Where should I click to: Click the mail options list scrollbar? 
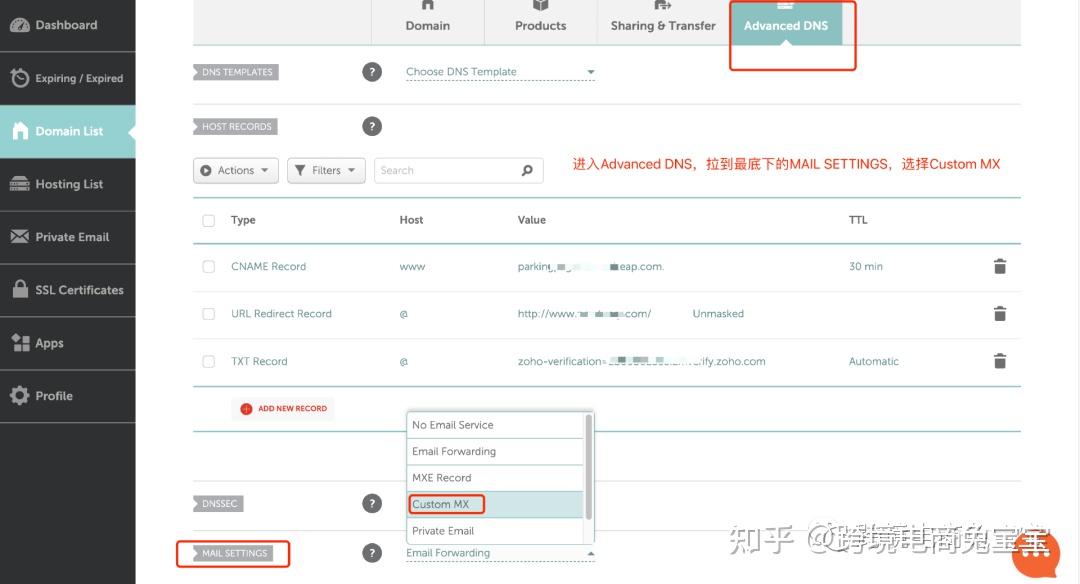(x=589, y=465)
